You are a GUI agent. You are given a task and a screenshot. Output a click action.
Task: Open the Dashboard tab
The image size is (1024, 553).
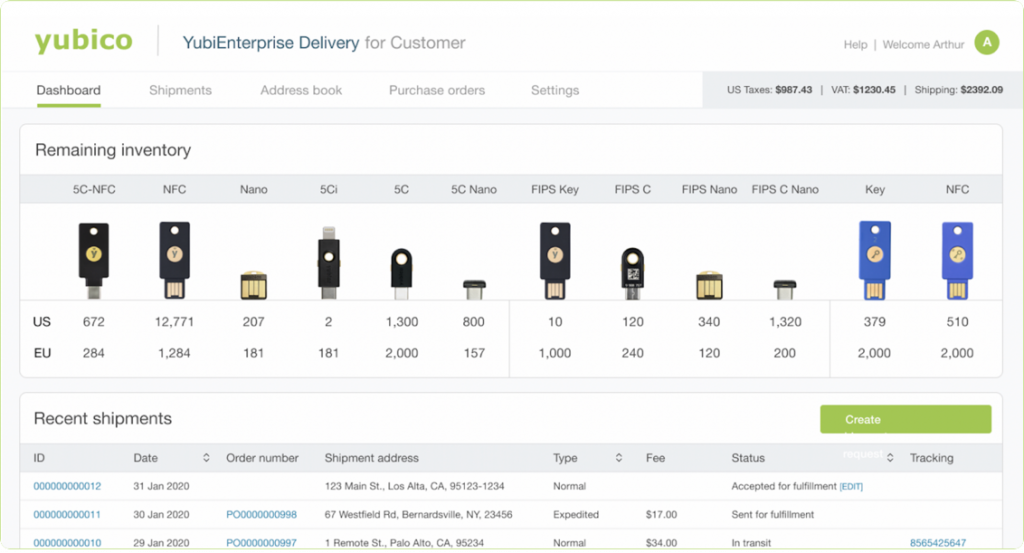pyautogui.click(x=69, y=90)
